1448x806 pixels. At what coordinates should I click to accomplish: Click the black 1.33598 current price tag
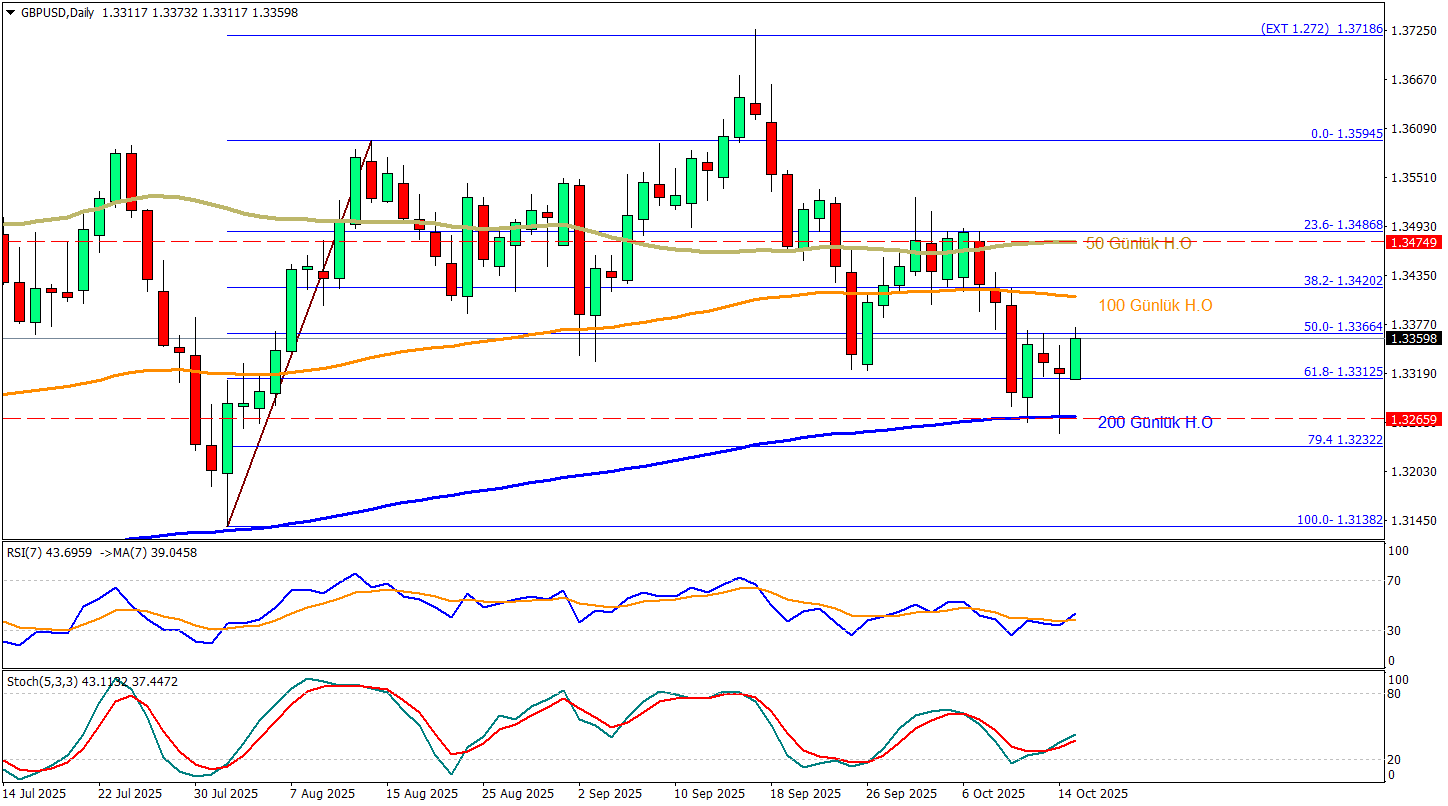(x=1413, y=339)
